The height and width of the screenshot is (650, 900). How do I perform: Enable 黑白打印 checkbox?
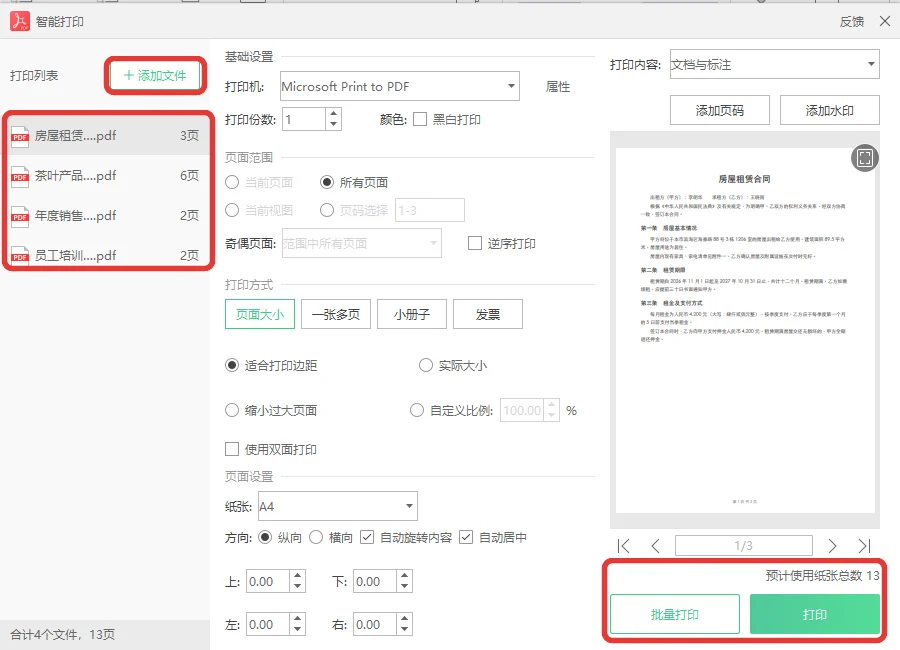pyautogui.click(x=420, y=119)
